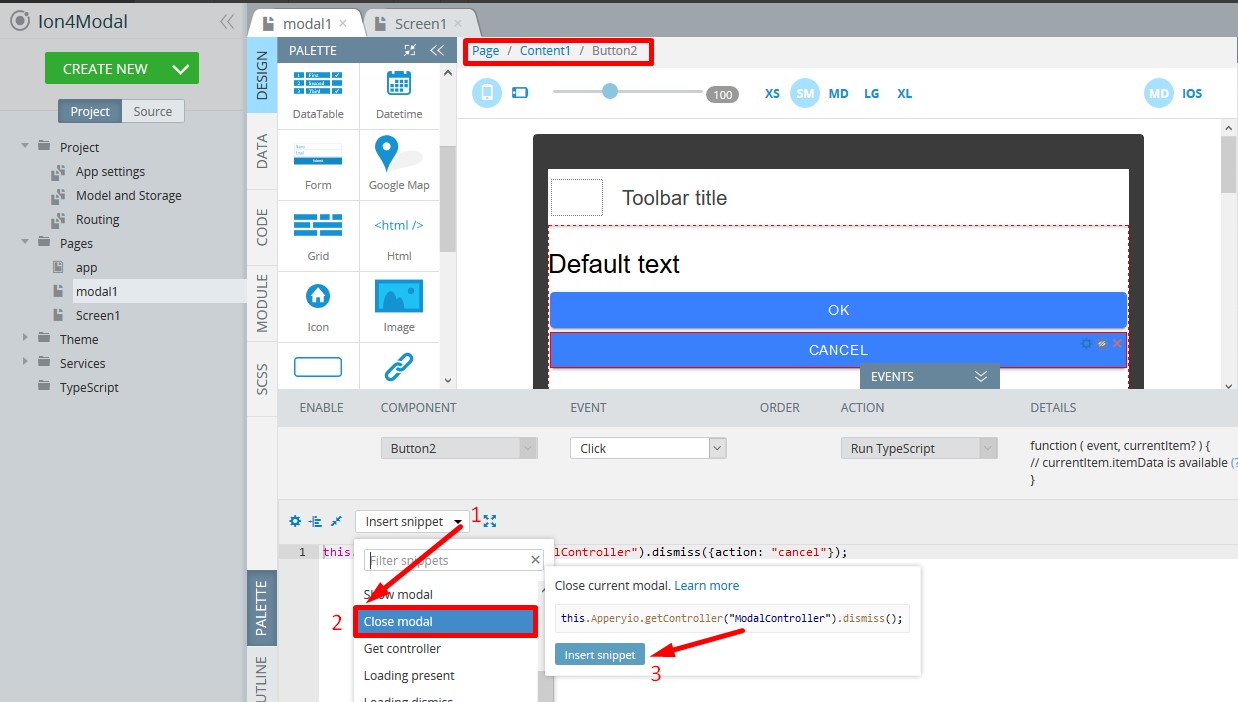Select the Image palette component
This screenshot has height=702, width=1238.
point(399,307)
